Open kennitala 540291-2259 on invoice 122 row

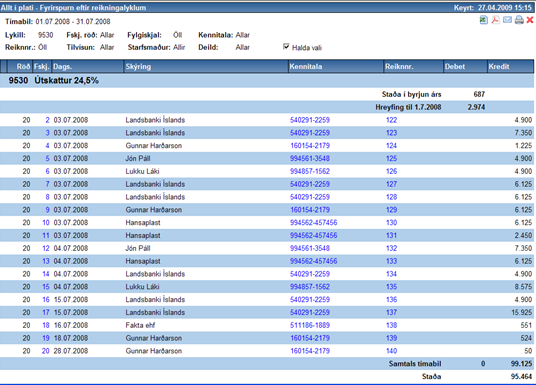[x=310, y=120]
